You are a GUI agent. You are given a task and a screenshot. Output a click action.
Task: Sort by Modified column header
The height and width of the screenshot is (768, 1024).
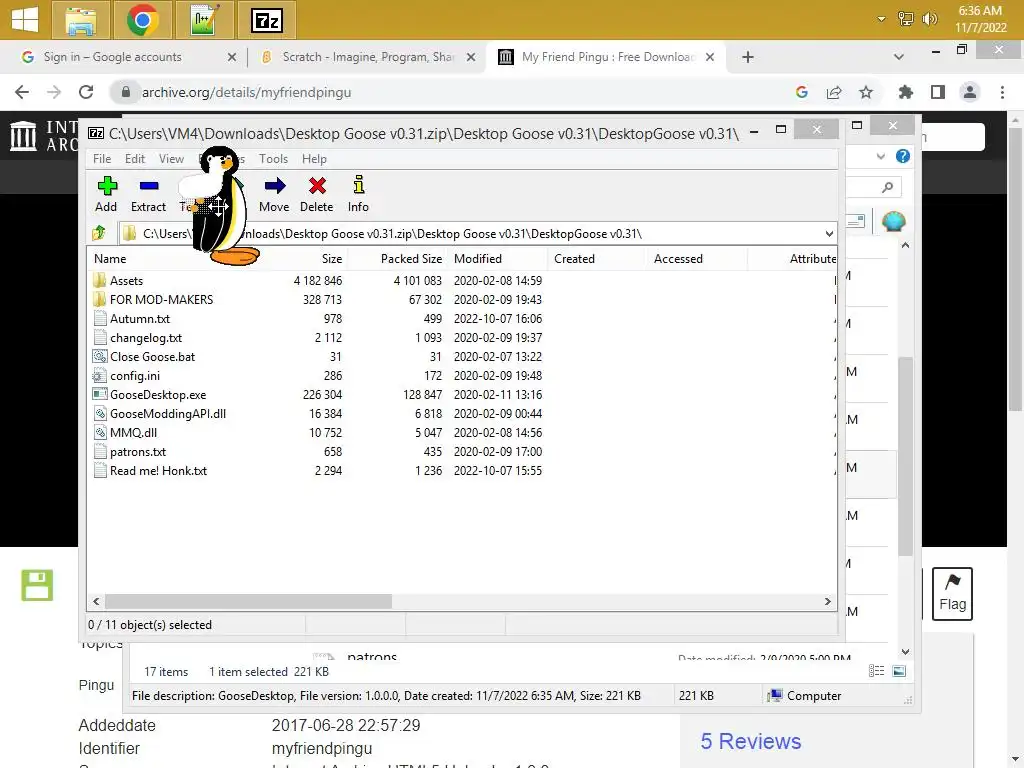478,259
